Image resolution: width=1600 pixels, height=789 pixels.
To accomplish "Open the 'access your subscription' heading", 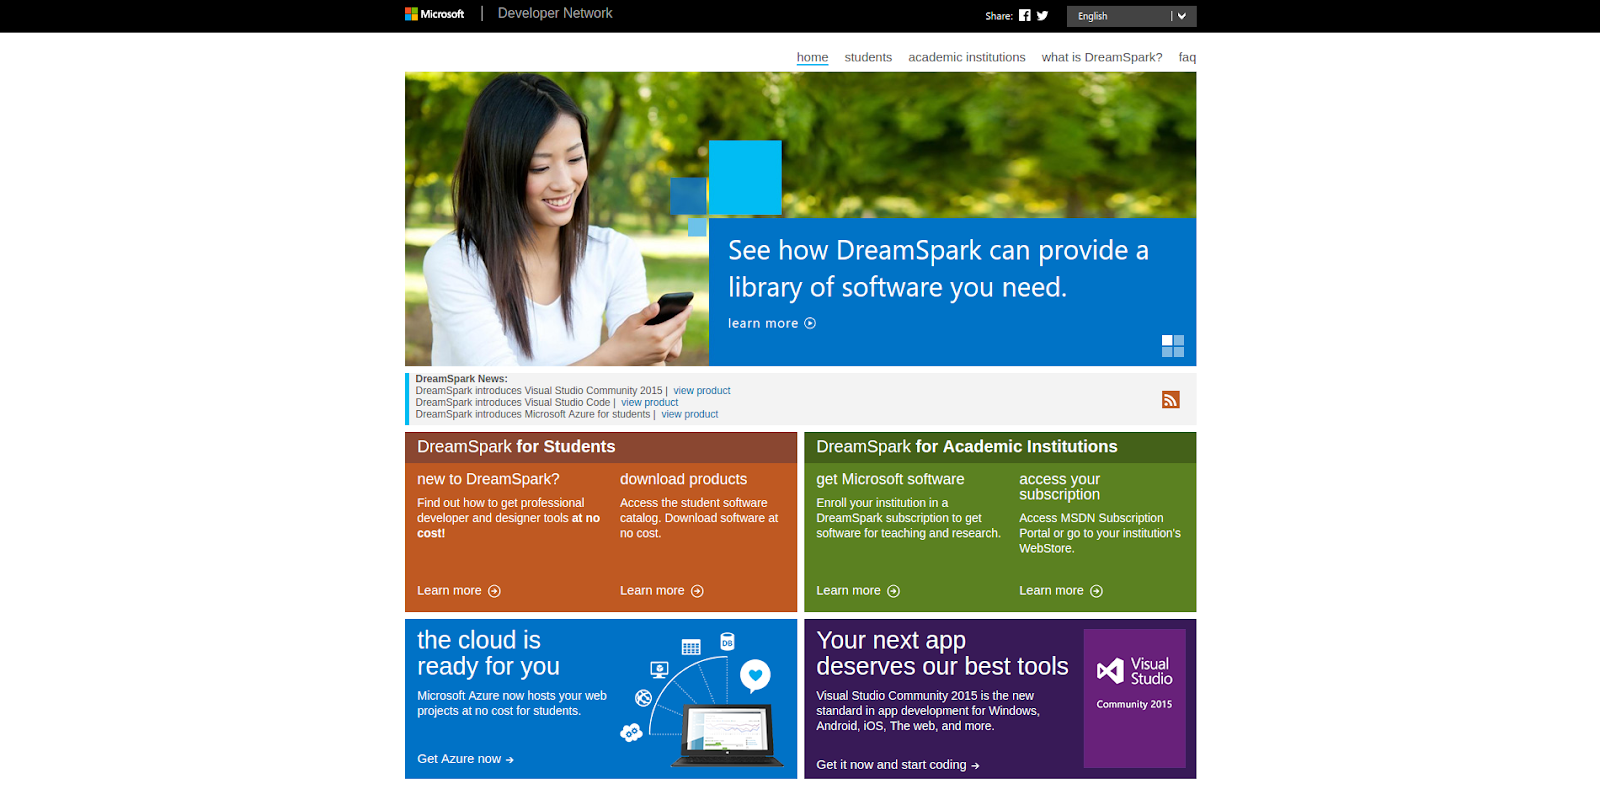I will pyautogui.click(x=1059, y=487).
